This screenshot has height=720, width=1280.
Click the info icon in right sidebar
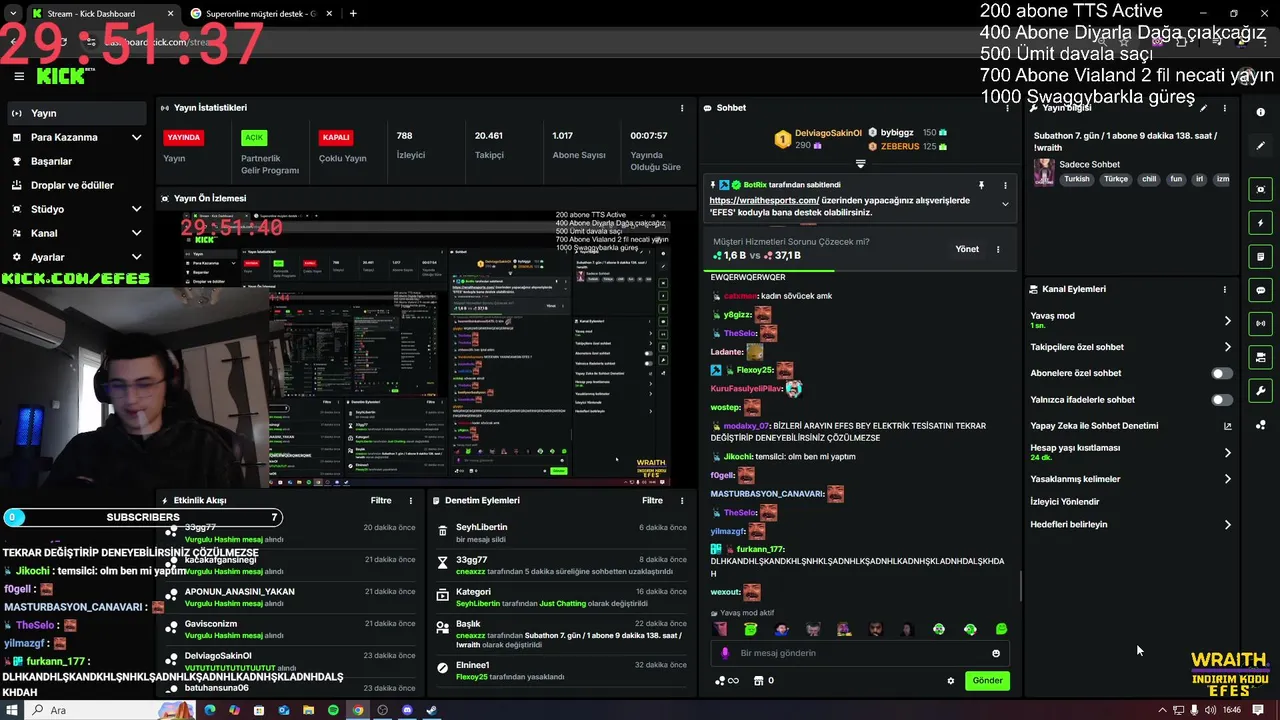tap(1261, 112)
